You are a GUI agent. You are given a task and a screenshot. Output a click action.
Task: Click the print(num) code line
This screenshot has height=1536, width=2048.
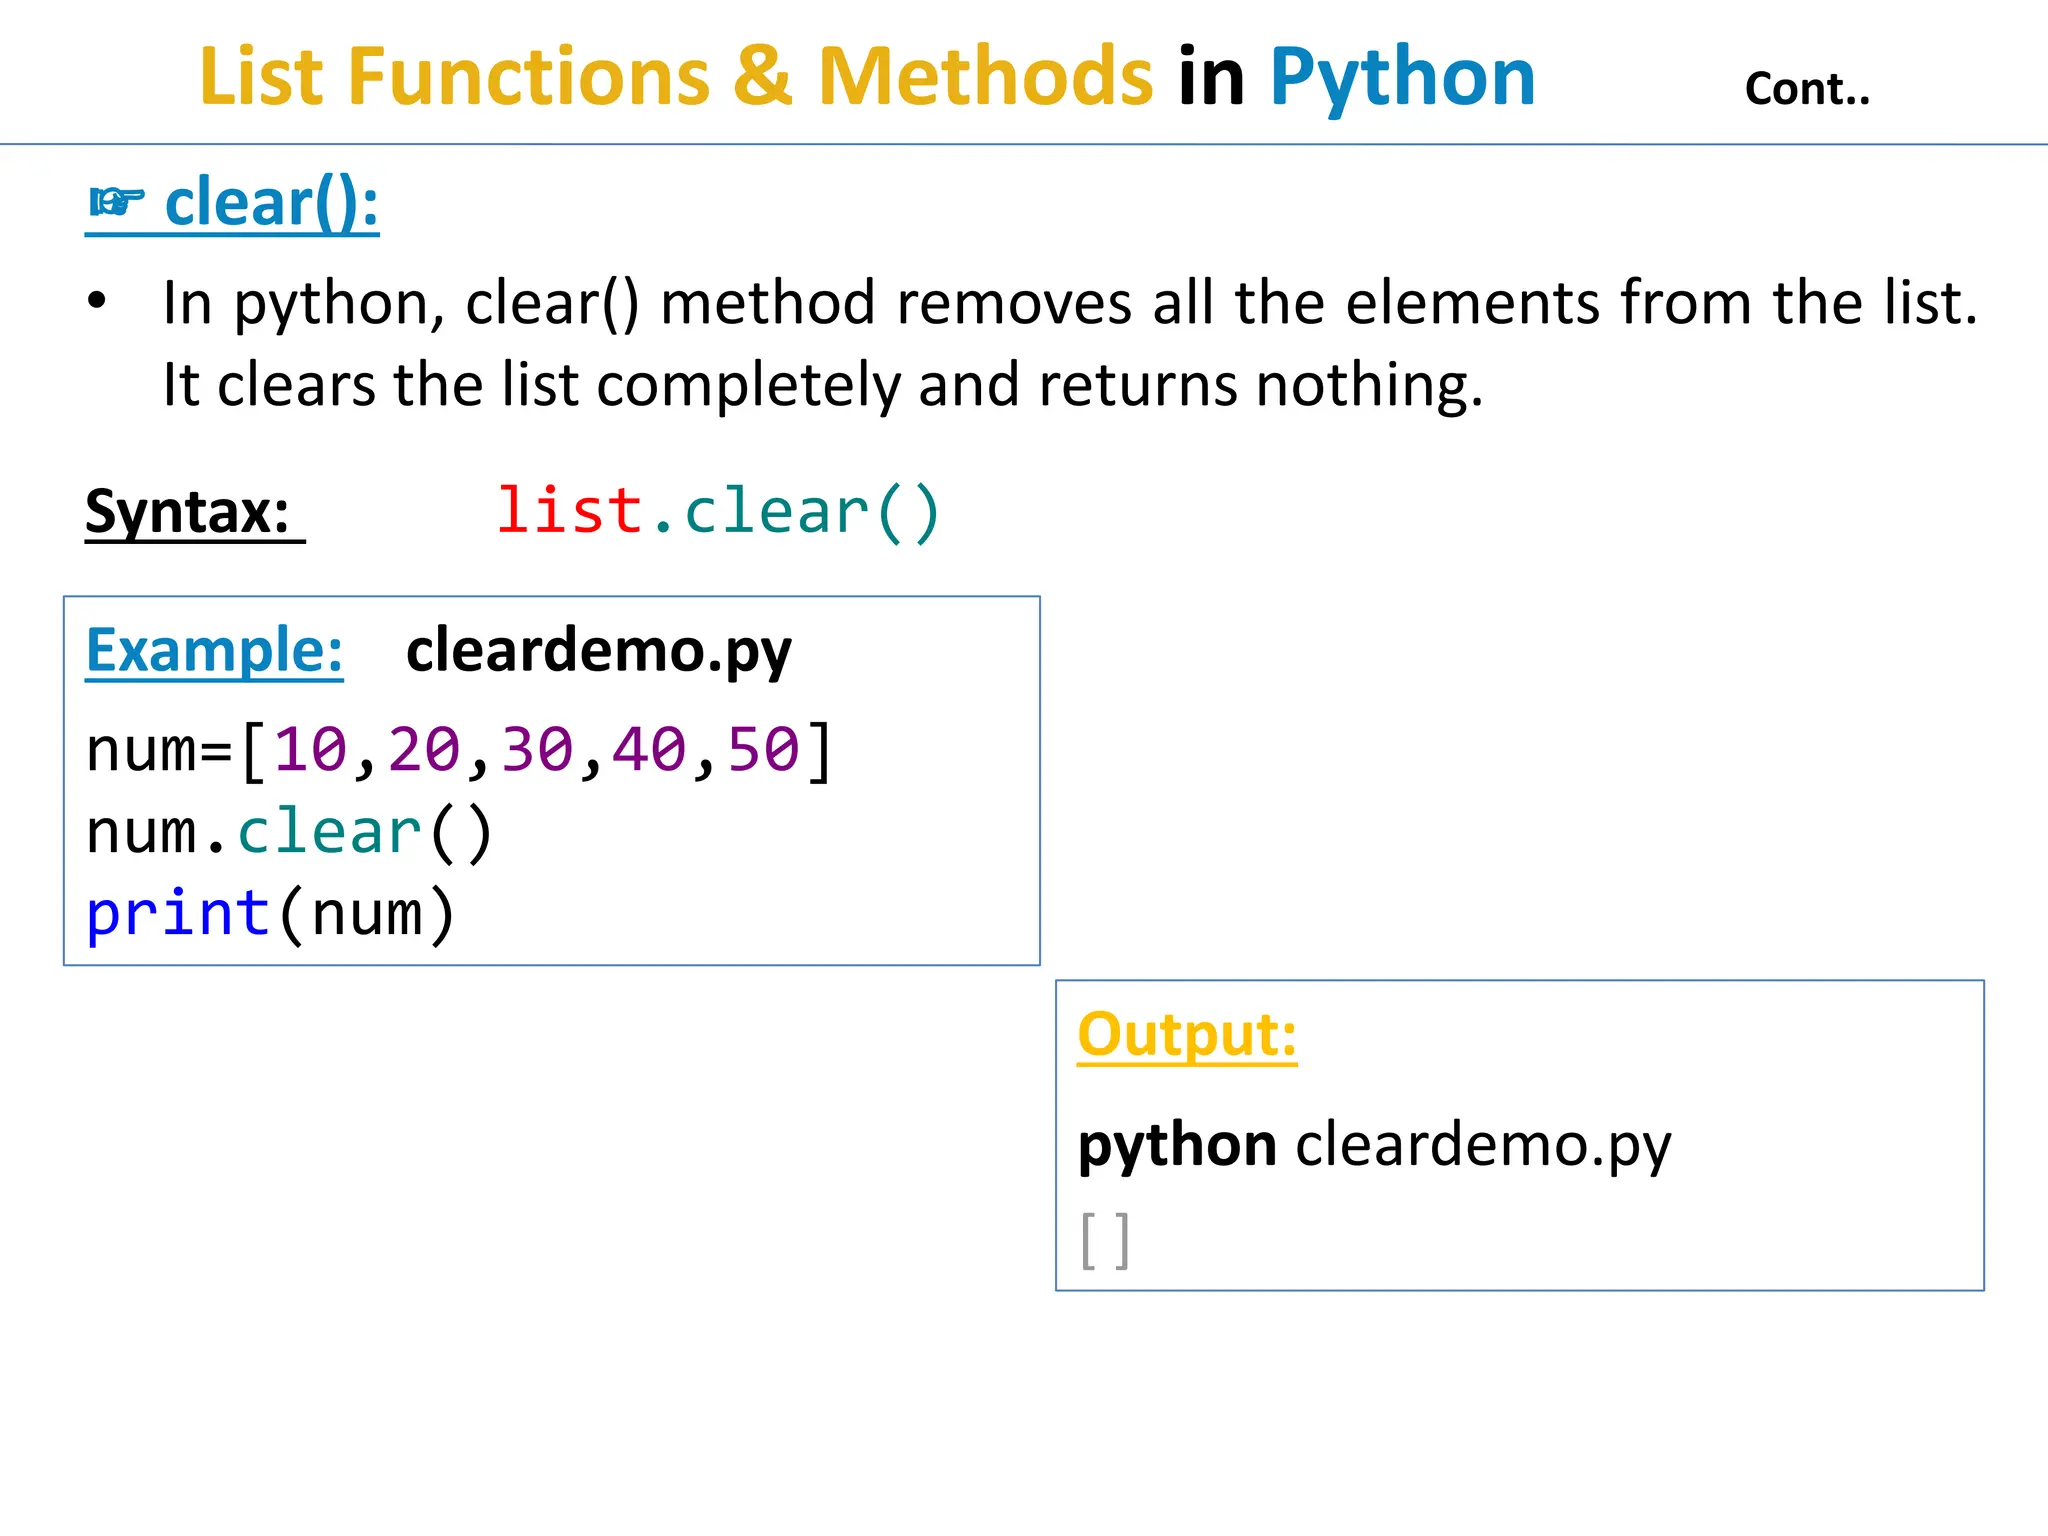point(271,914)
